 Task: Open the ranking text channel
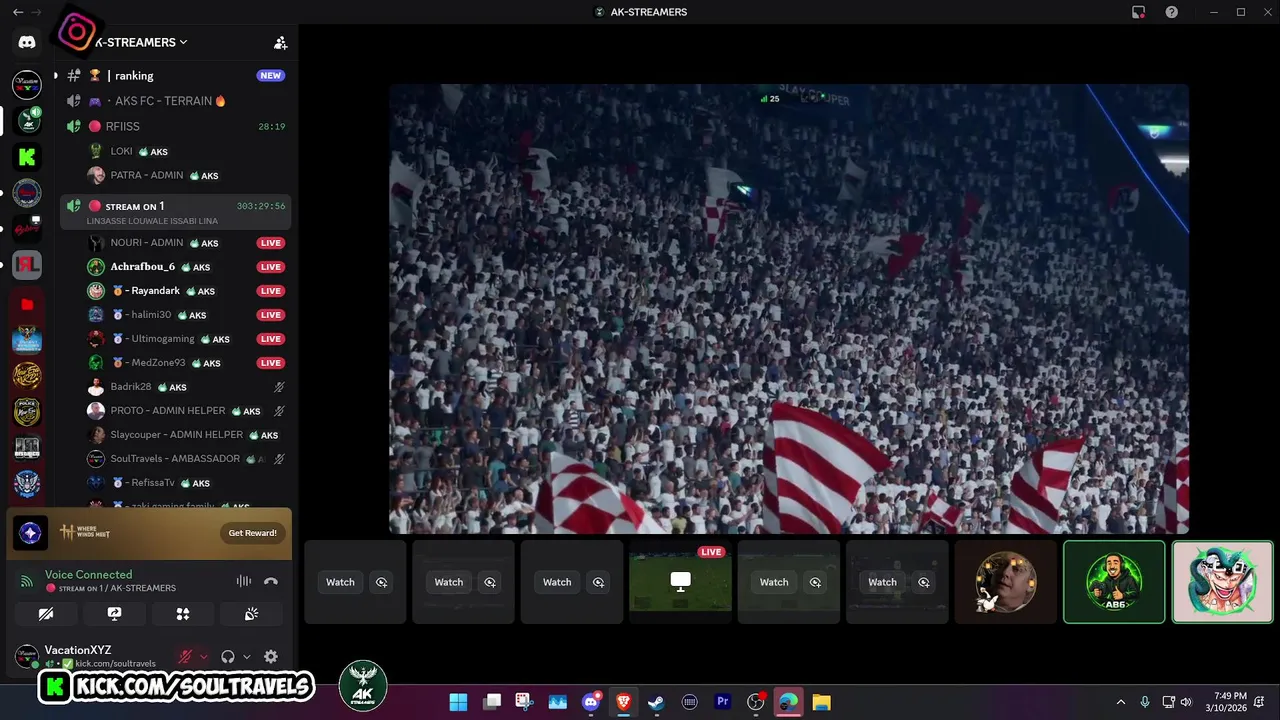(176, 75)
